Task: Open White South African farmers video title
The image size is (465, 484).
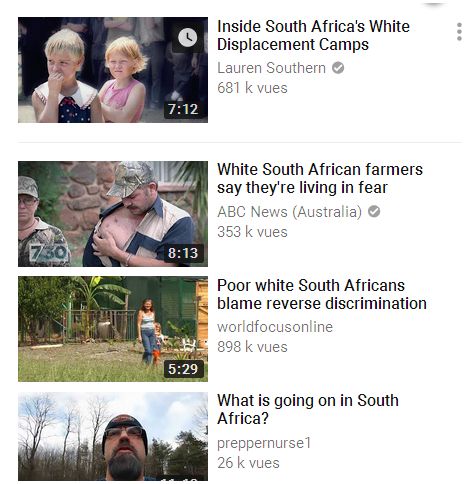Action: click(x=320, y=179)
